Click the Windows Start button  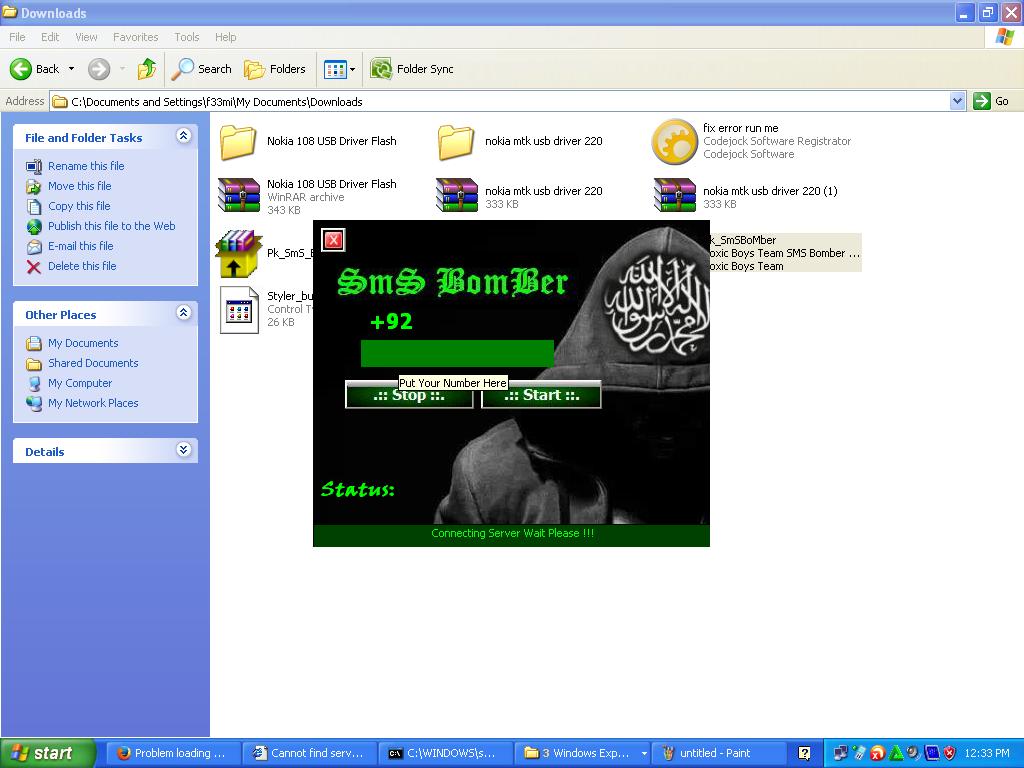(x=48, y=753)
